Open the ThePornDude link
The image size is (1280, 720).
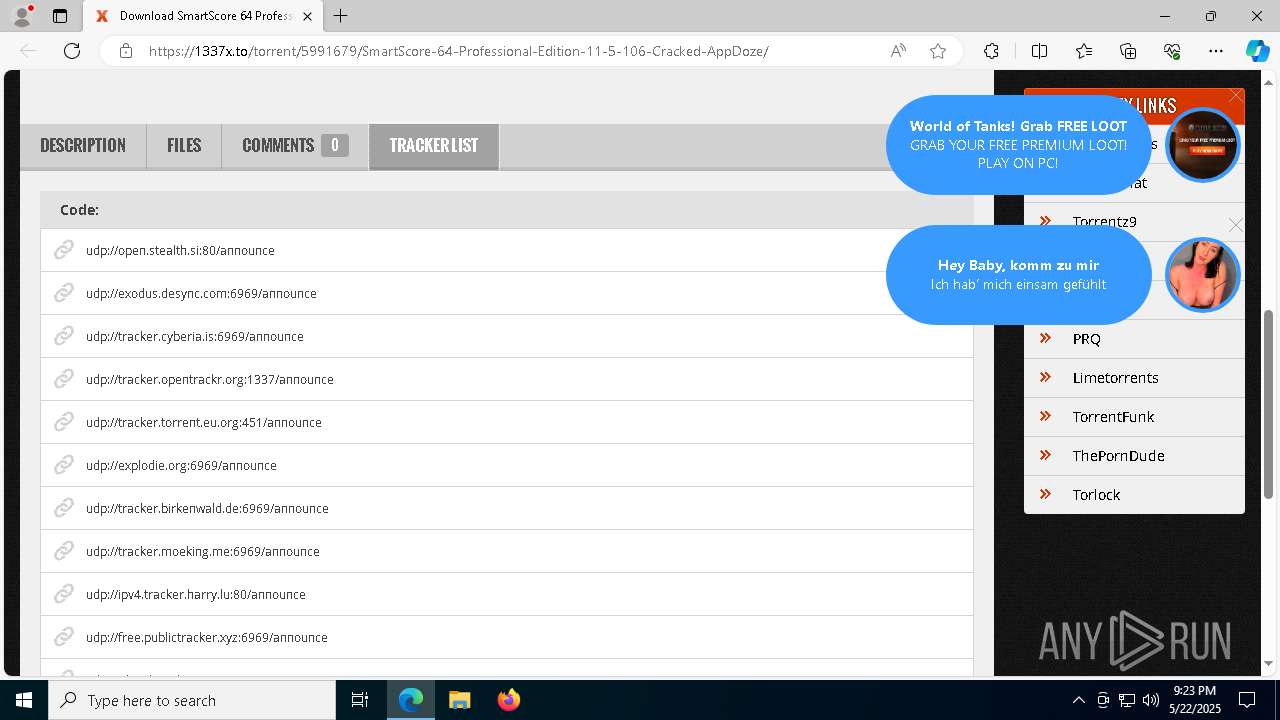pyautogui.click(x=1118, y=456)
